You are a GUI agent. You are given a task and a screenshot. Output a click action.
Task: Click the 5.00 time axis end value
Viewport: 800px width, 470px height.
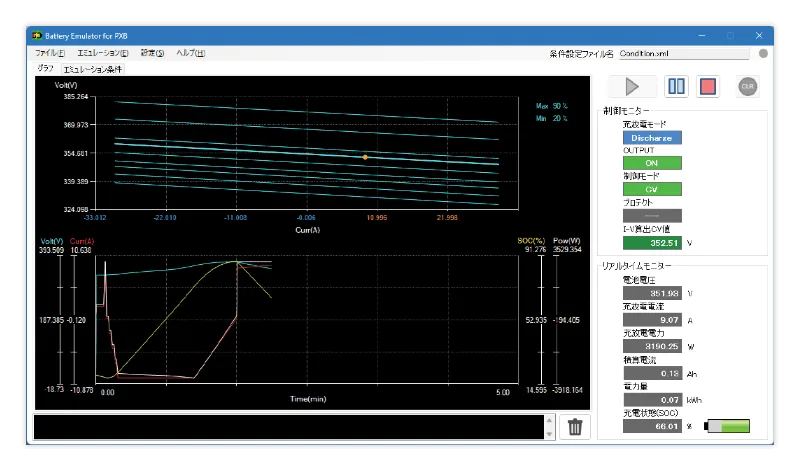click(x=503, y=392)
